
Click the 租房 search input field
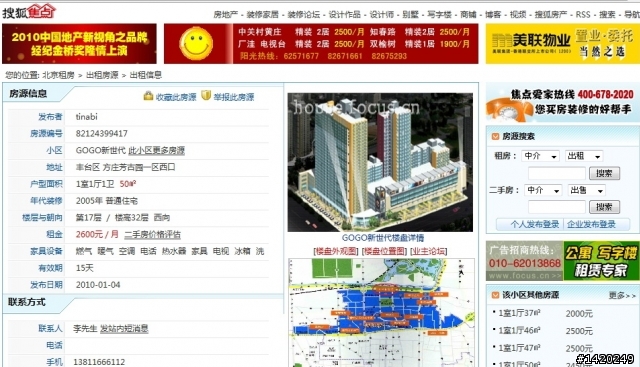(557, 173)
